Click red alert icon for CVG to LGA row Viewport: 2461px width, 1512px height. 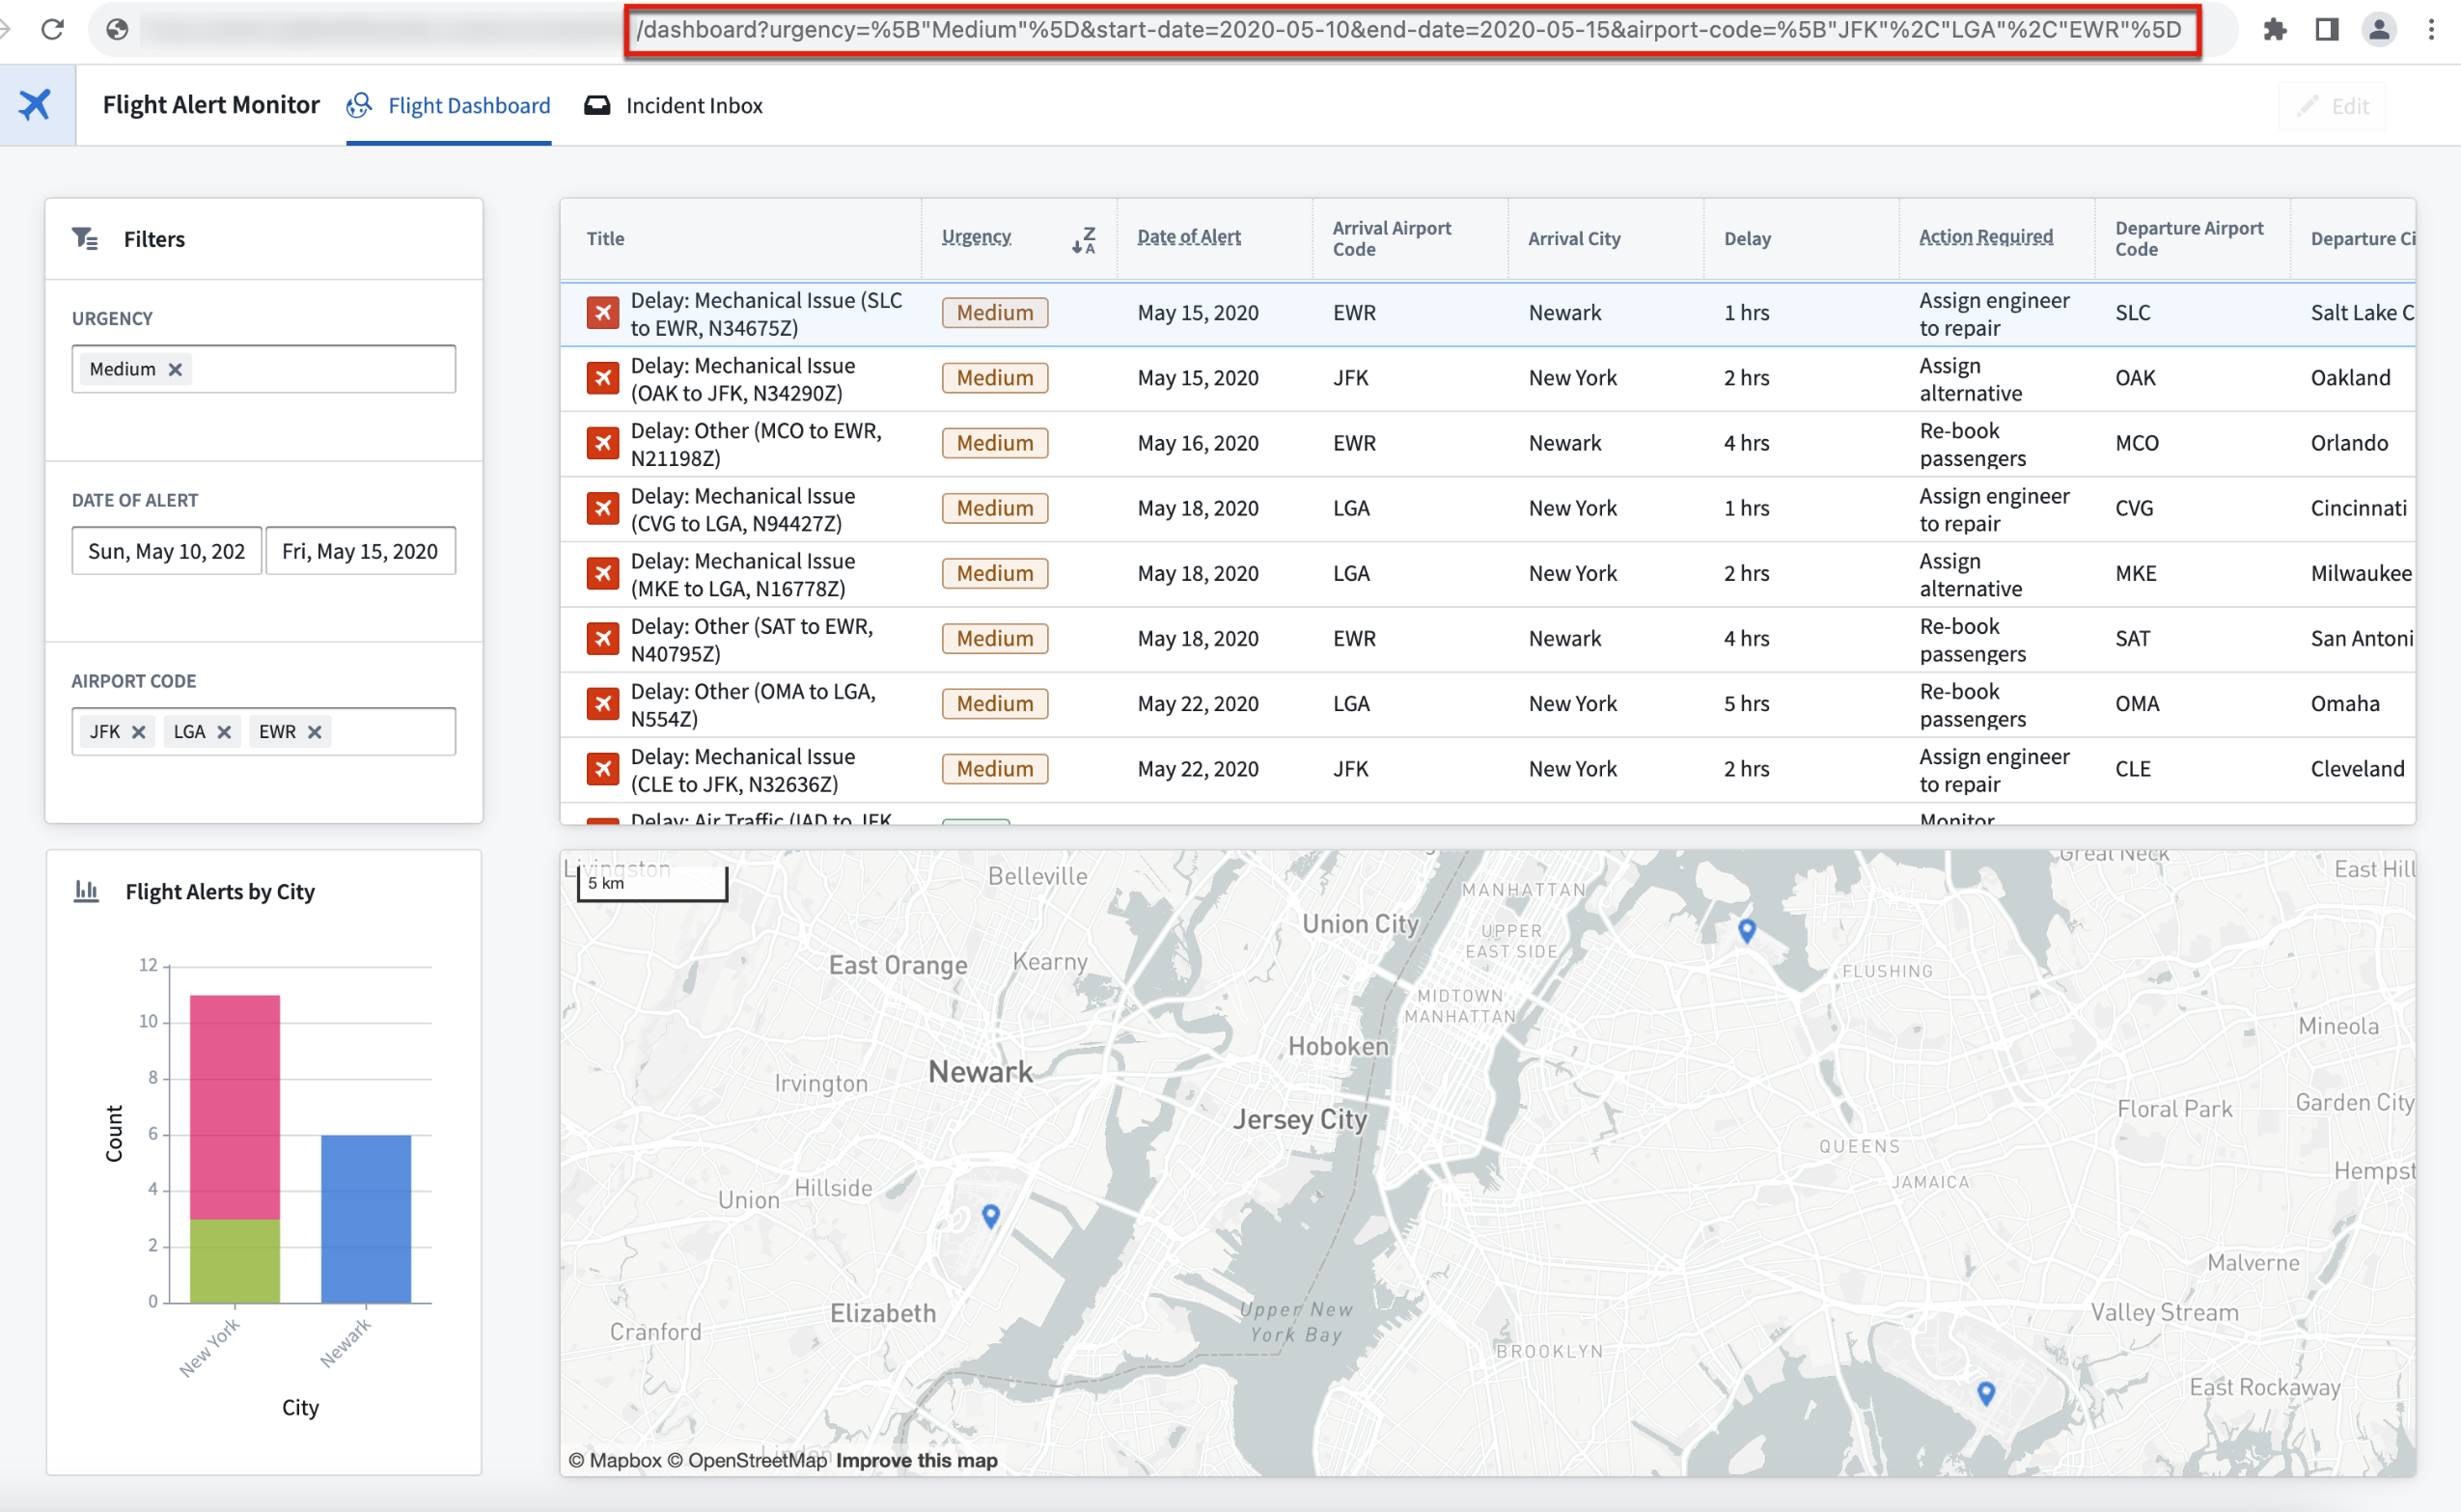coord(602,508)
